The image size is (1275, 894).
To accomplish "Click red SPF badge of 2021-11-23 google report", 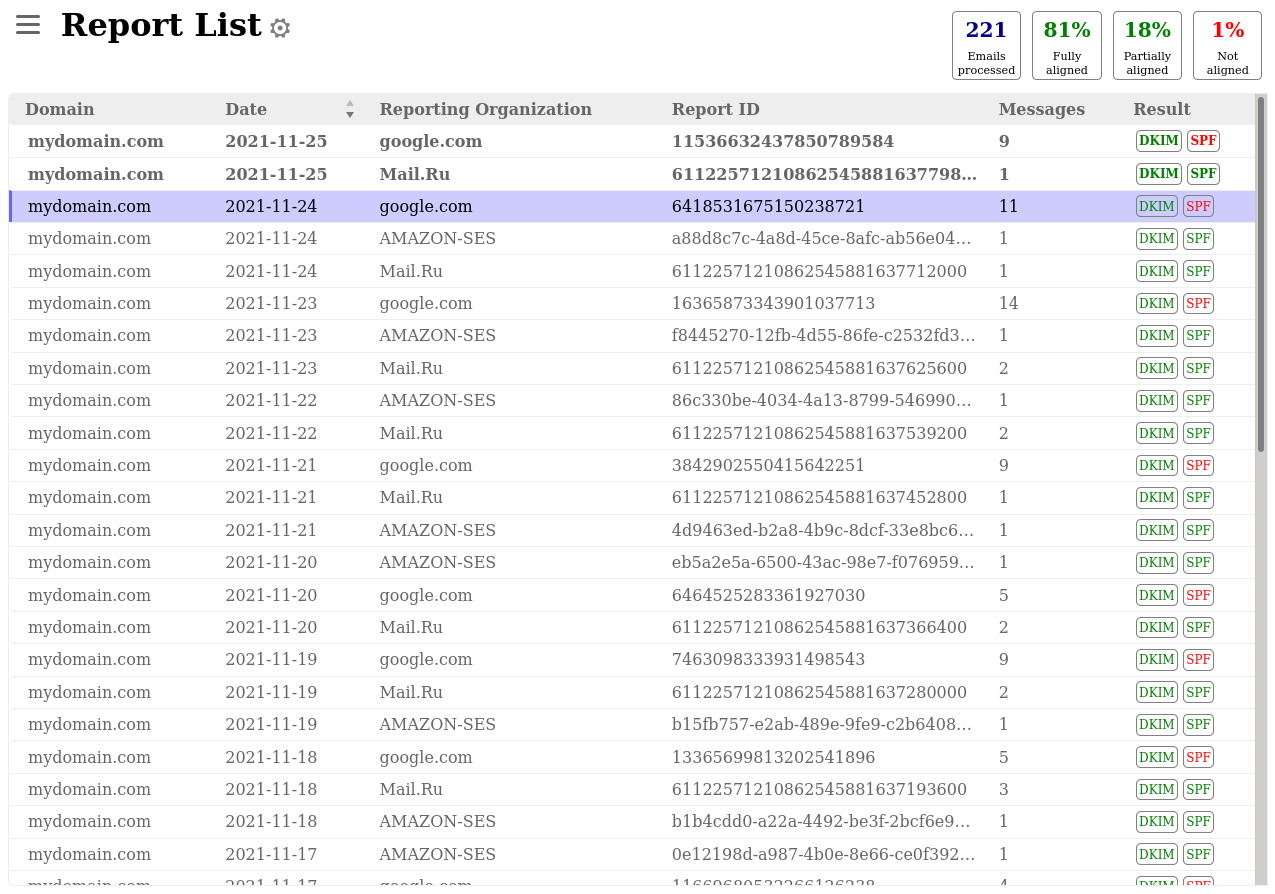I will 1198,303.
